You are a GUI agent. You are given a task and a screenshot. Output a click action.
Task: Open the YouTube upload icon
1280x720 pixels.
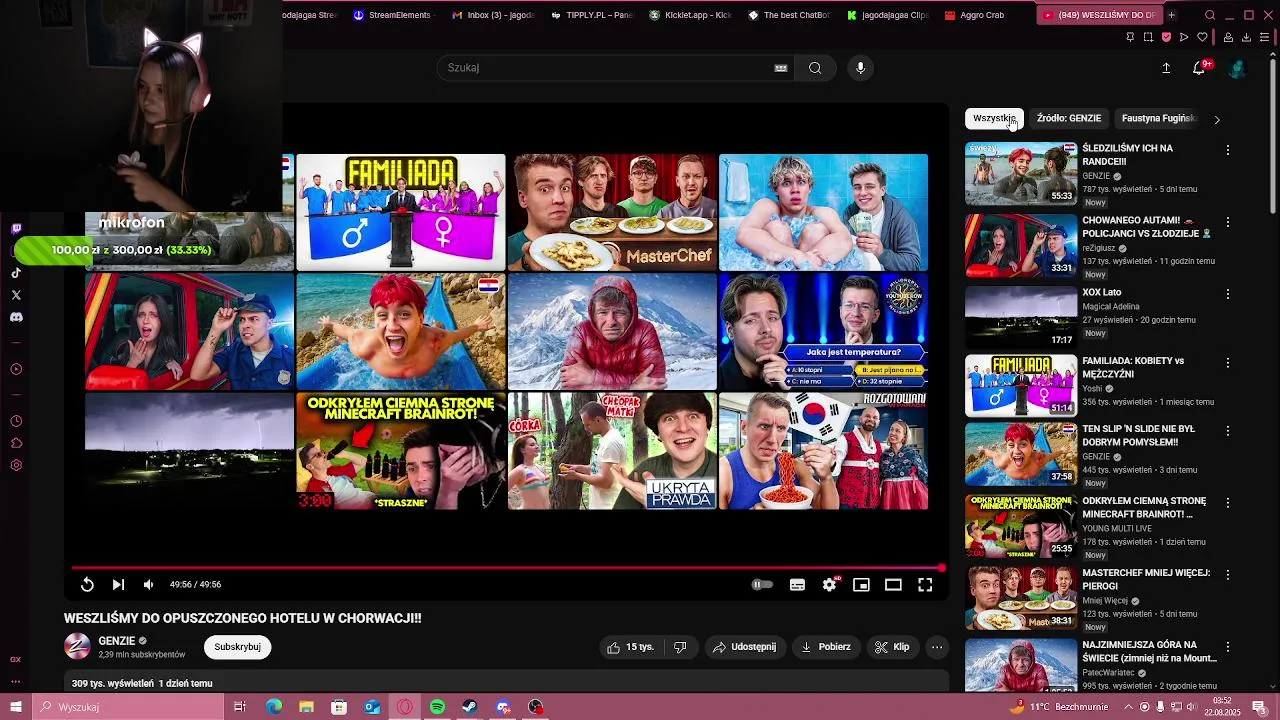click(1166, 68)
